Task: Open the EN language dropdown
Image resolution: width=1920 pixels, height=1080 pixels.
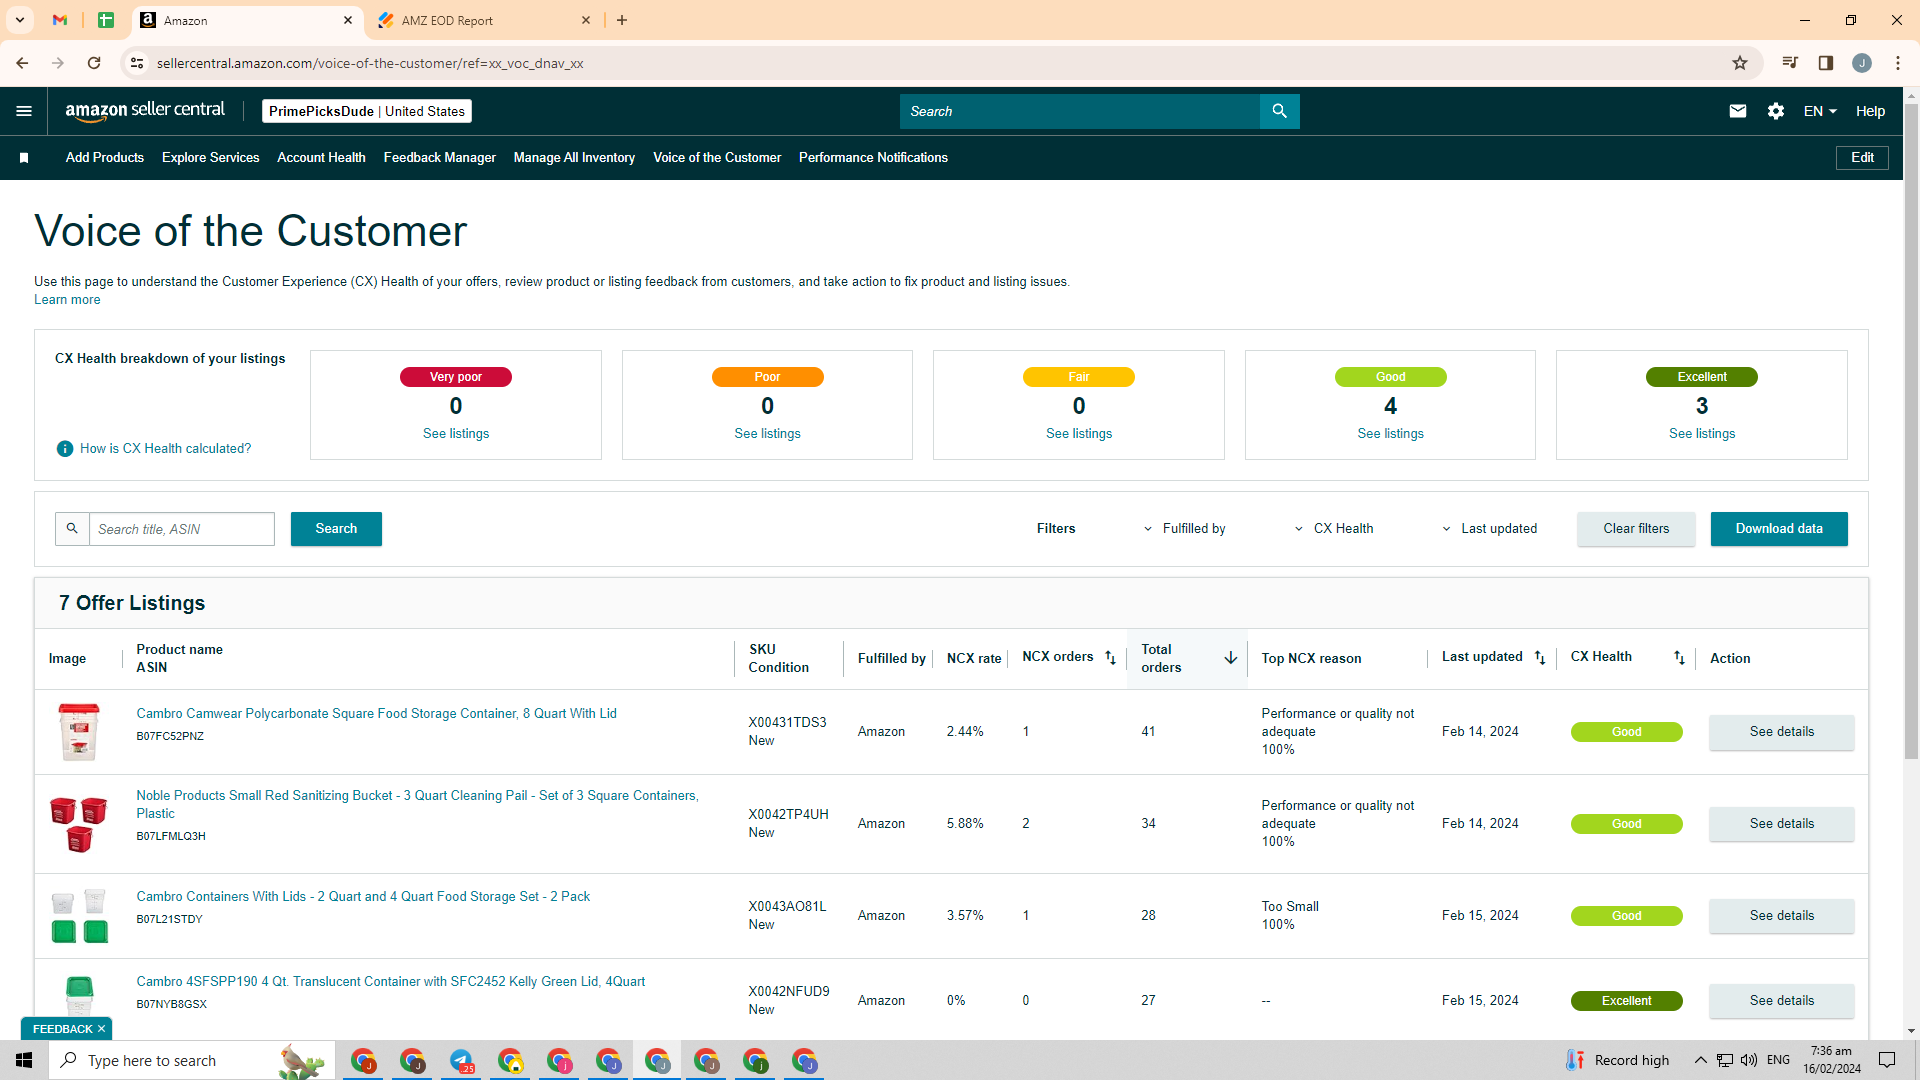Action: click(x=1820, y=111)
